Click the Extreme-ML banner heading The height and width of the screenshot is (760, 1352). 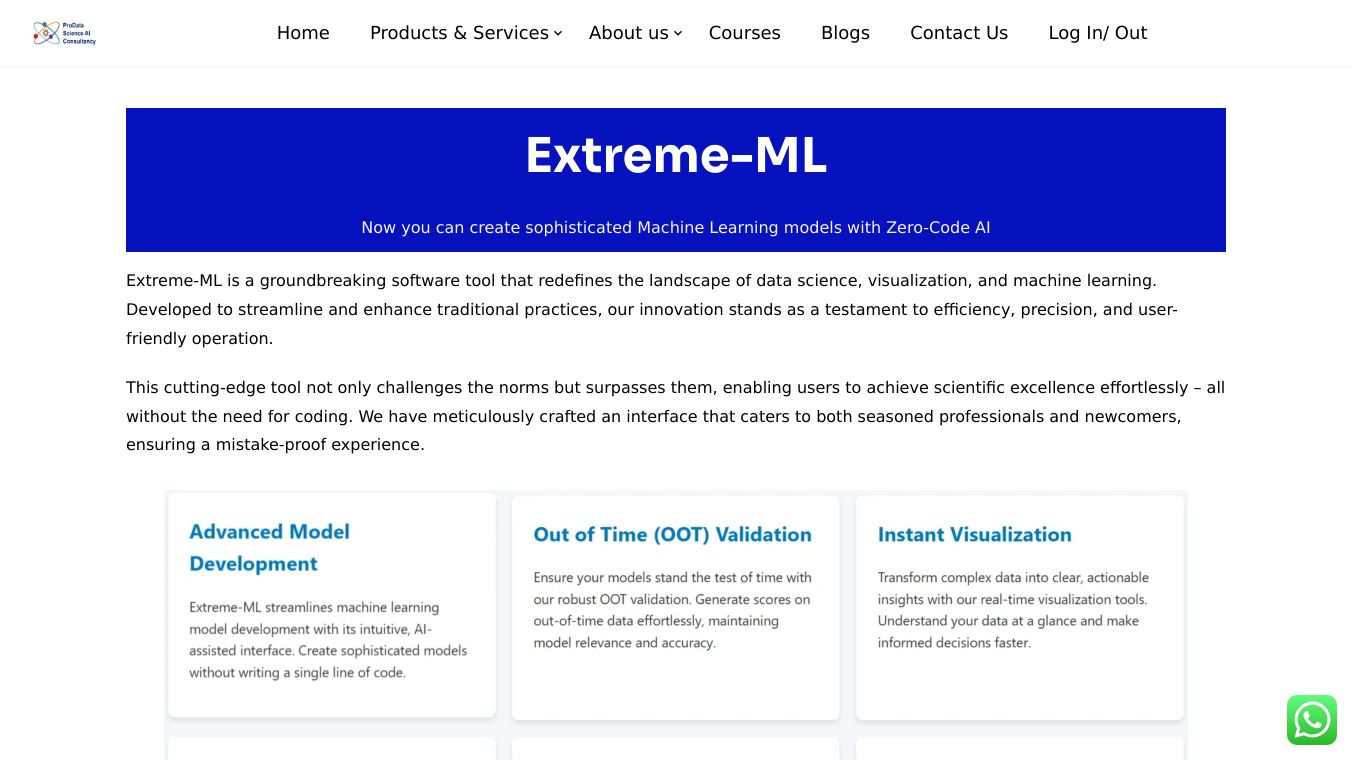point(676,156)
